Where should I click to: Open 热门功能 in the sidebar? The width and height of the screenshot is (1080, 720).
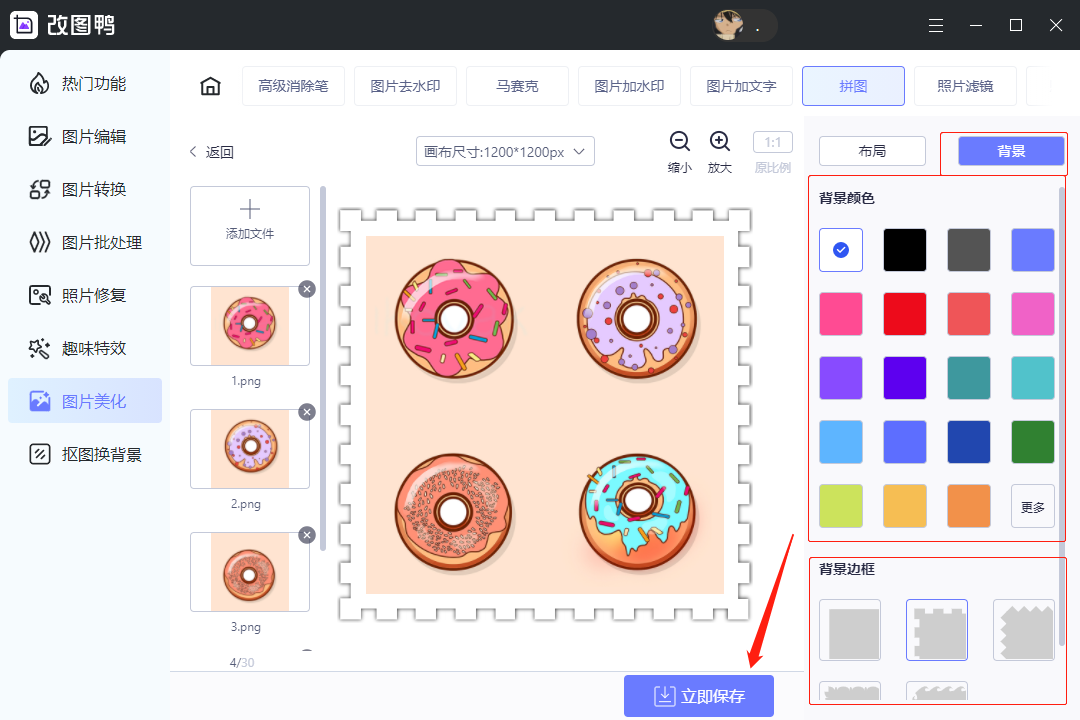click(85, 84)
